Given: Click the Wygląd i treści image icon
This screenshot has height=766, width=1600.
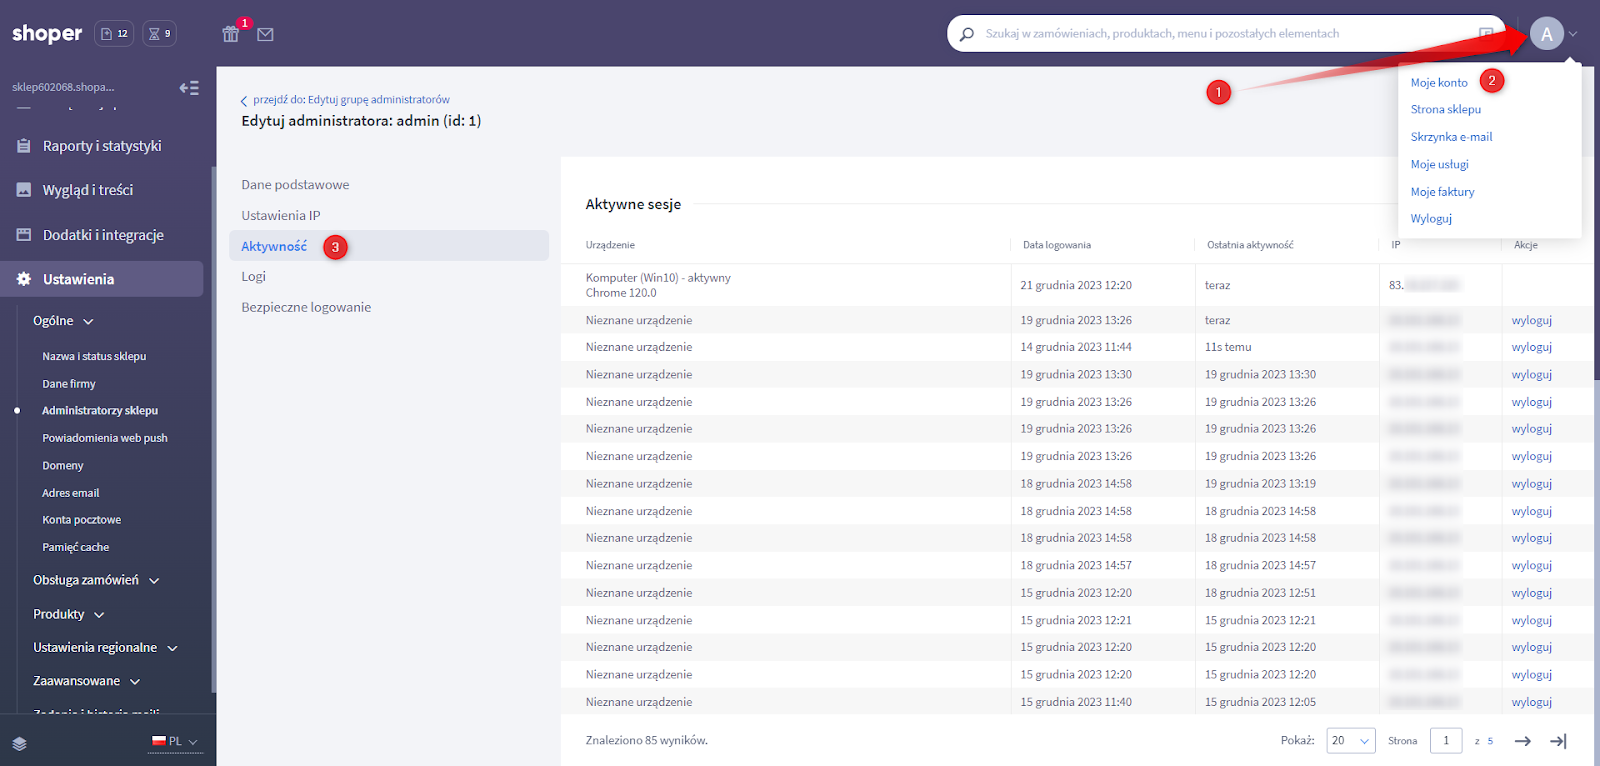Looking at the screenshot, I should (24, 190).
